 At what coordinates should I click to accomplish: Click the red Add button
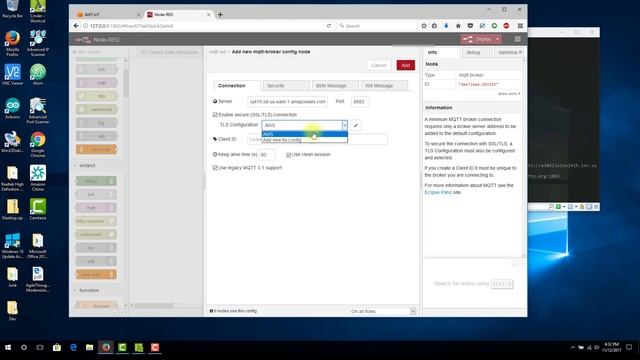[406, 65]
